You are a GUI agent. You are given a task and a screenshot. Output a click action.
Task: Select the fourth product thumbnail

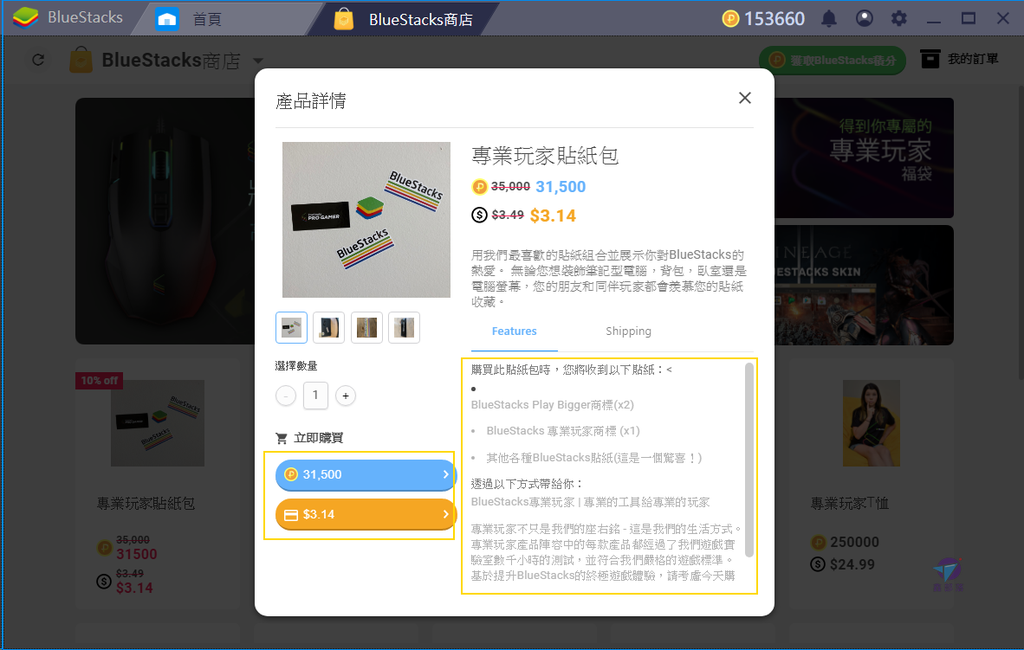(x=404, y=327)
